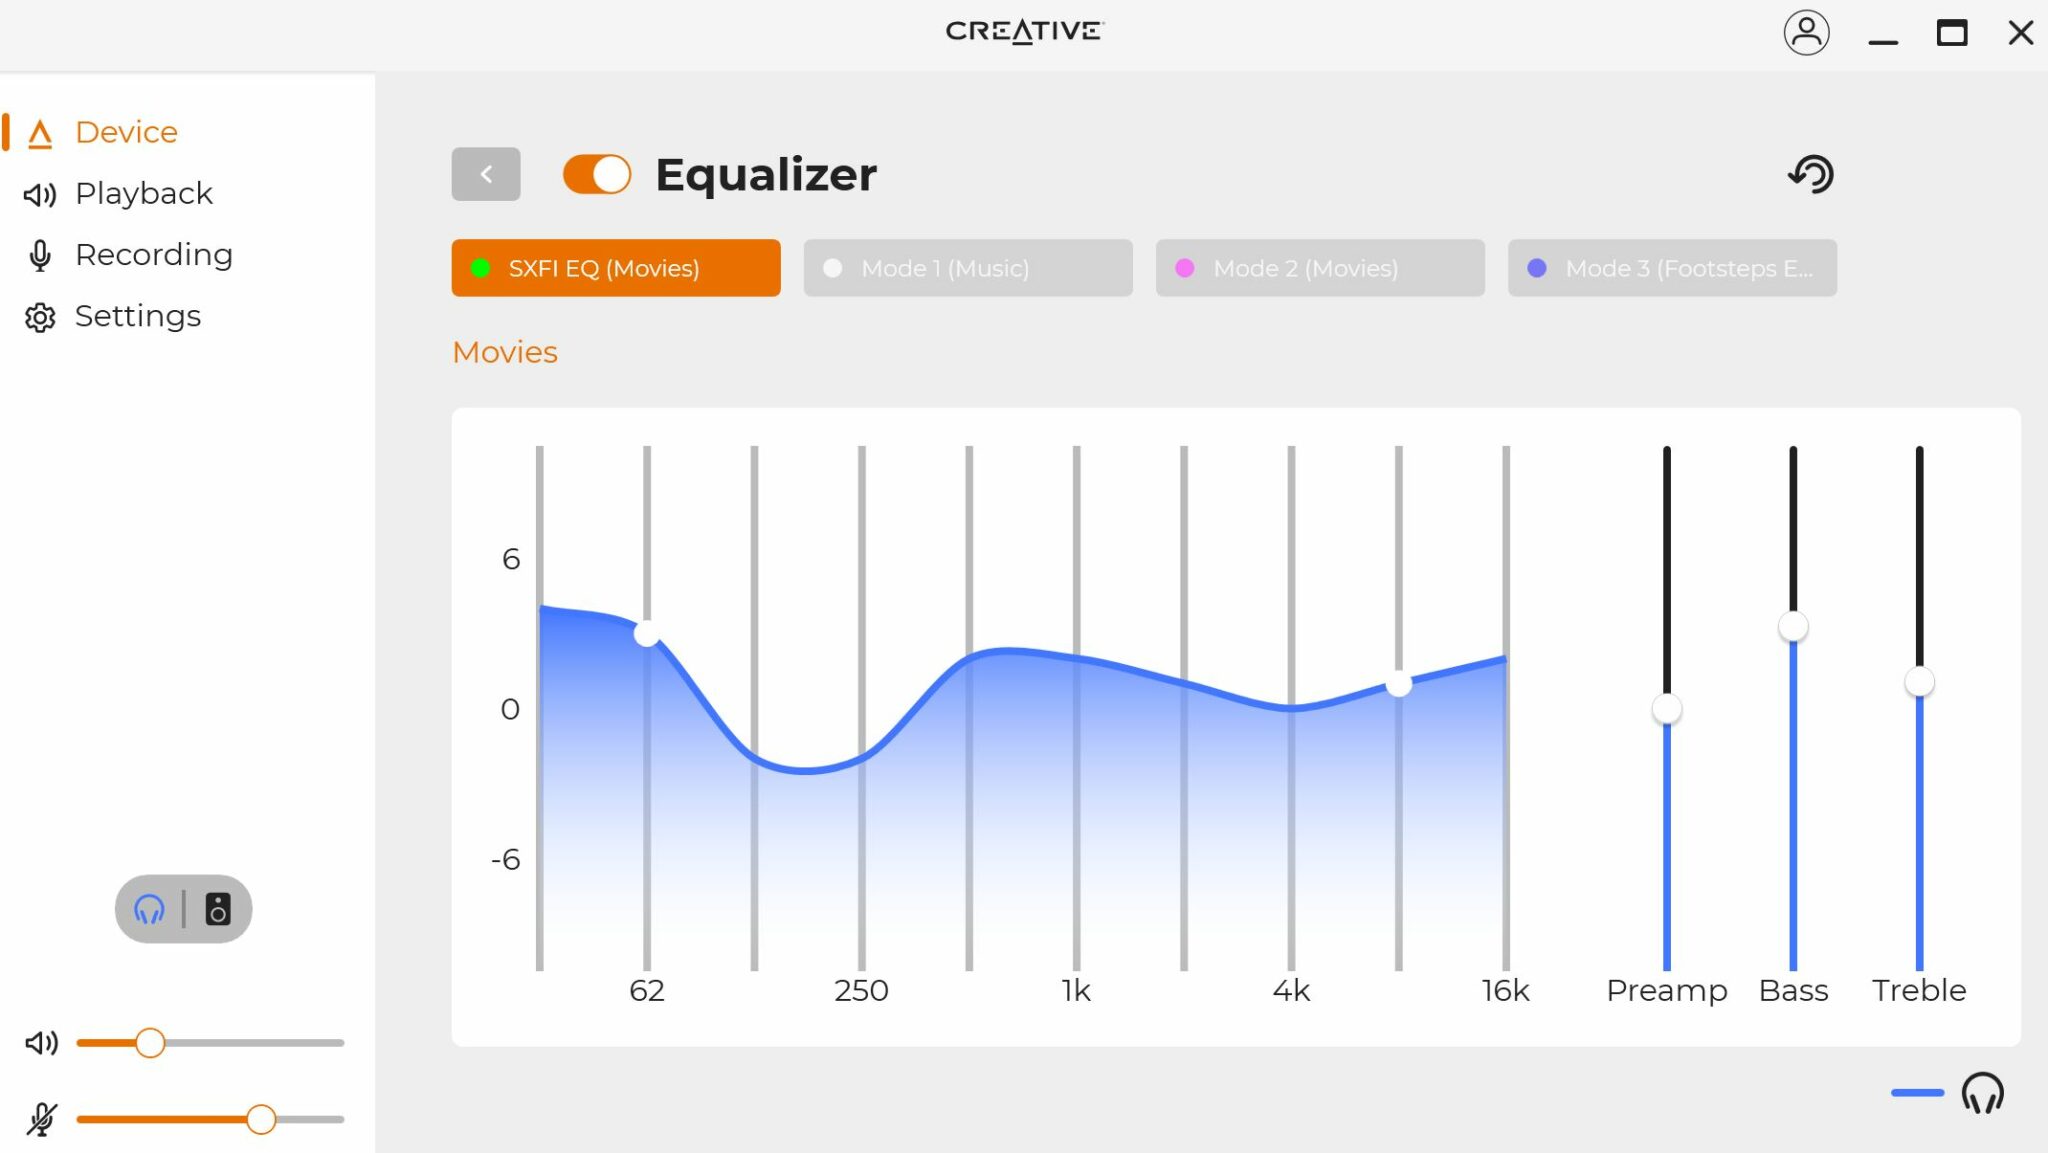Click the headphone icon below the graph
2048x1153 pixels.
pyautogui.click(x=1982, y=1093)
